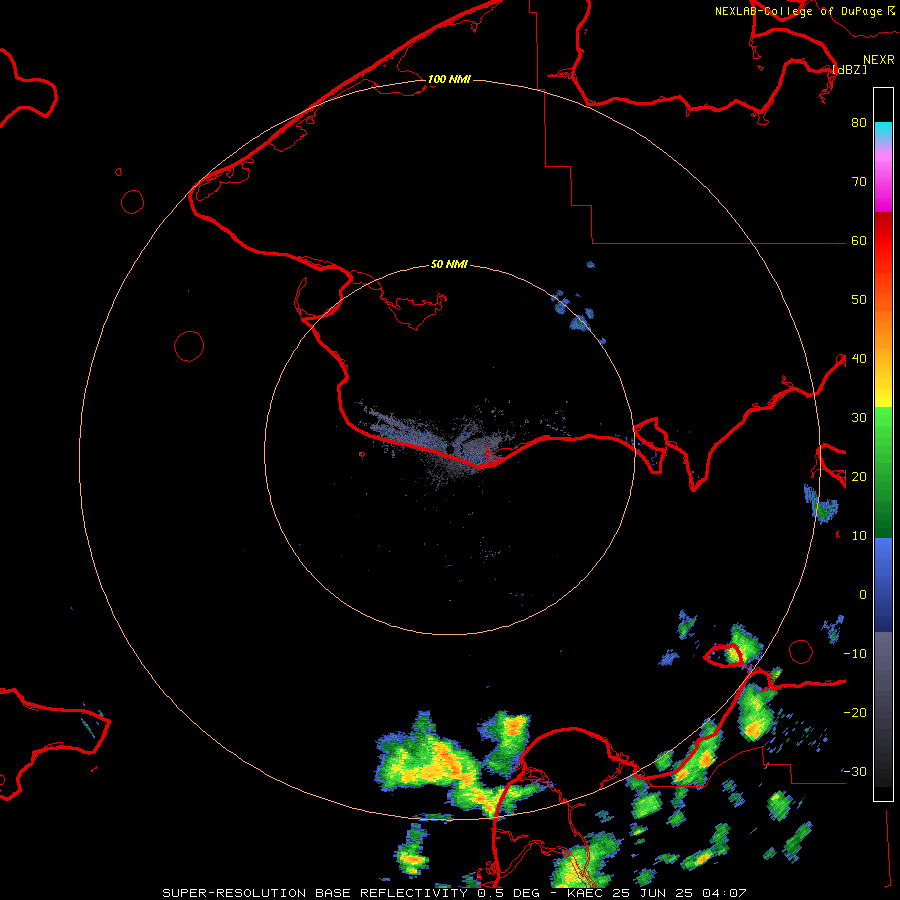Click the -10 value on the dBZ scale
This screenshot has height=900, width=900.
[855, 654]
